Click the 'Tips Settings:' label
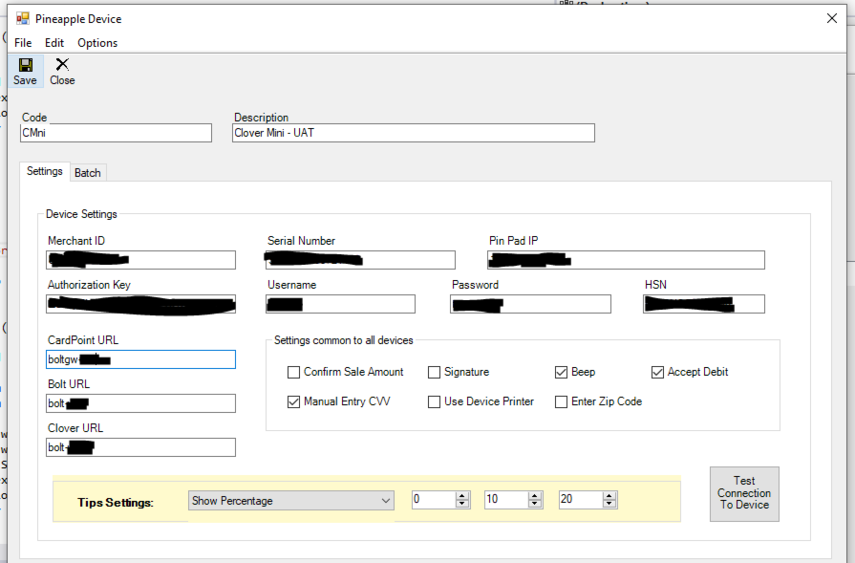855x563 pixels. (x=115, y=502)
